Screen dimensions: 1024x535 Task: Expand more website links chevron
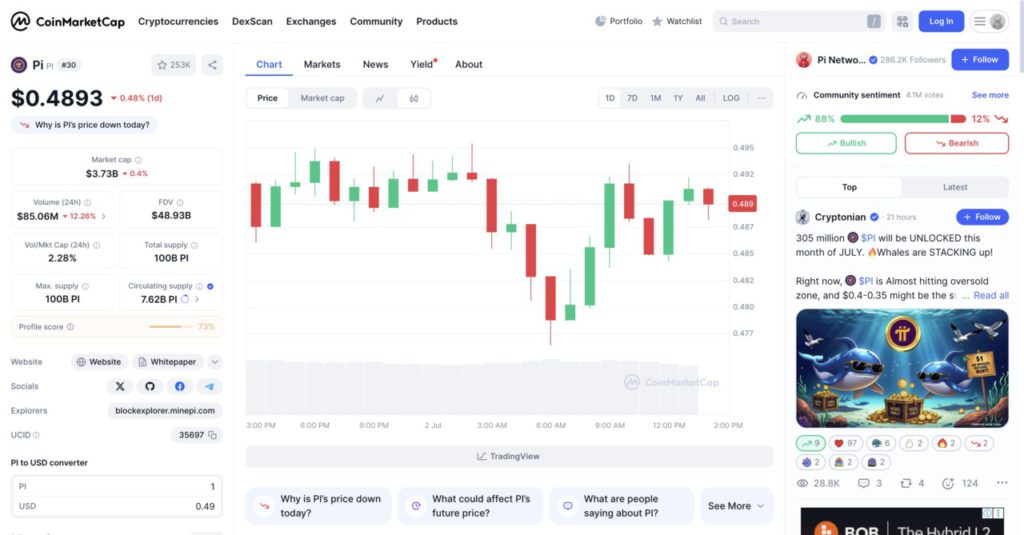(215, 361)
